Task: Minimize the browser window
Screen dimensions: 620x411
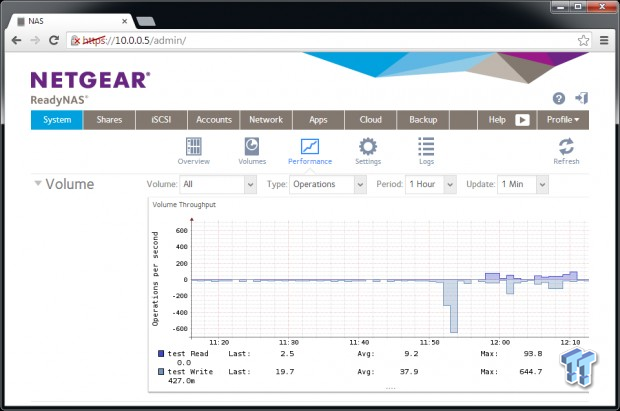Action: 560,7
